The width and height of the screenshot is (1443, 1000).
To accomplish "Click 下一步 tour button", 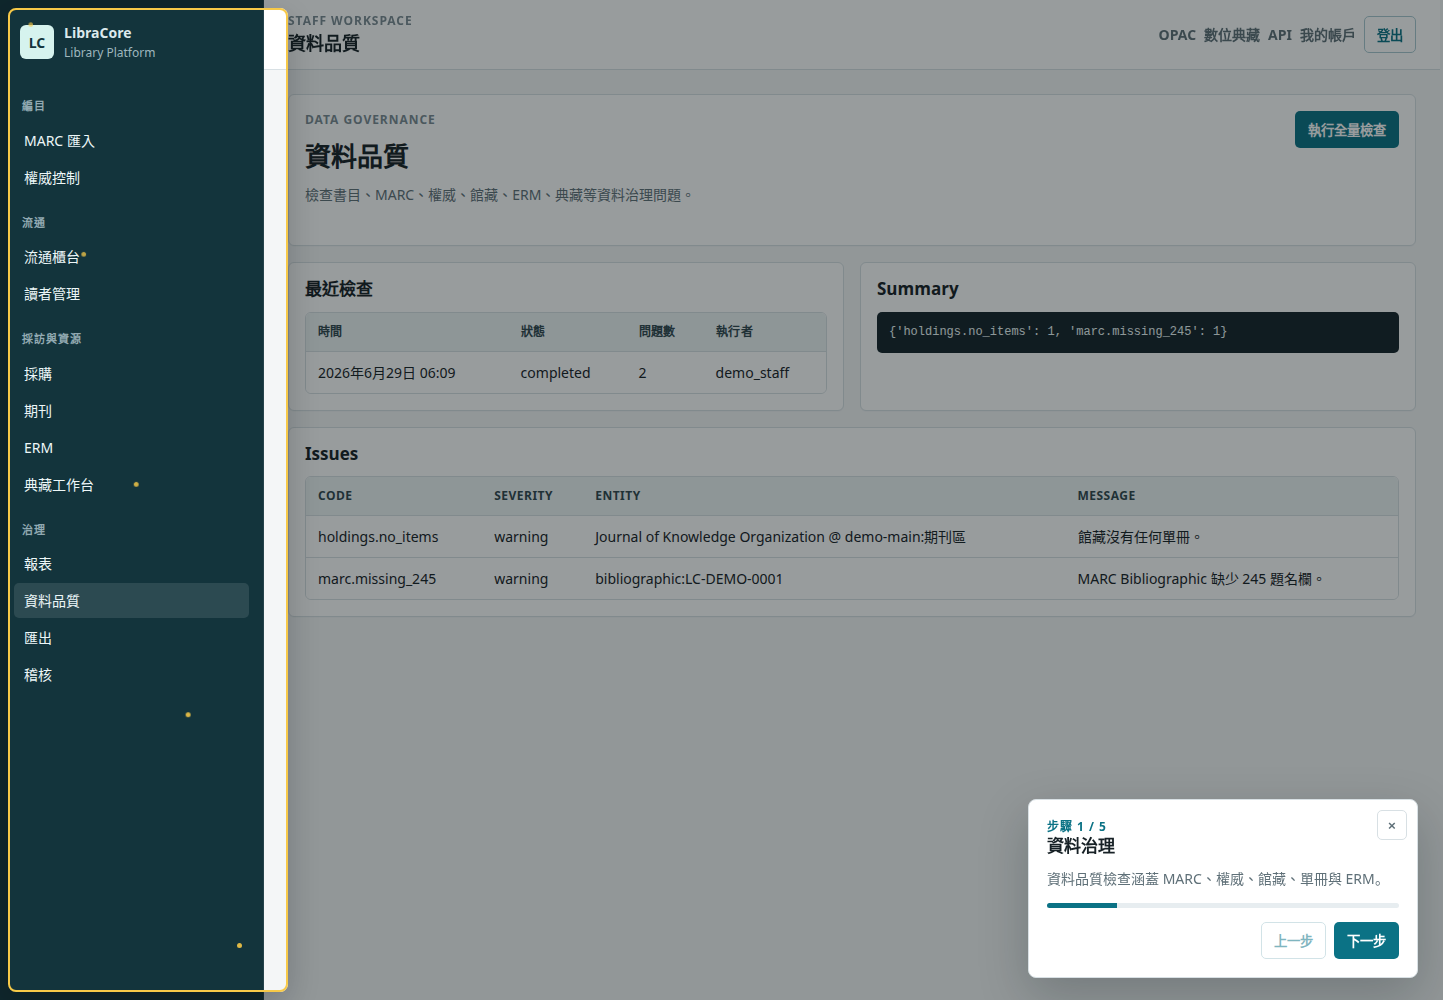I will click(x=1366, y=941).
